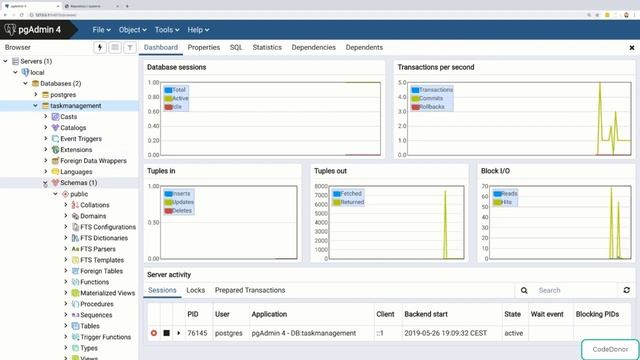Image resolution: width=640 pixels, height=360 pixels.
Task: Click the search magnifier icon in Server activity
Action: click(524, 291)
